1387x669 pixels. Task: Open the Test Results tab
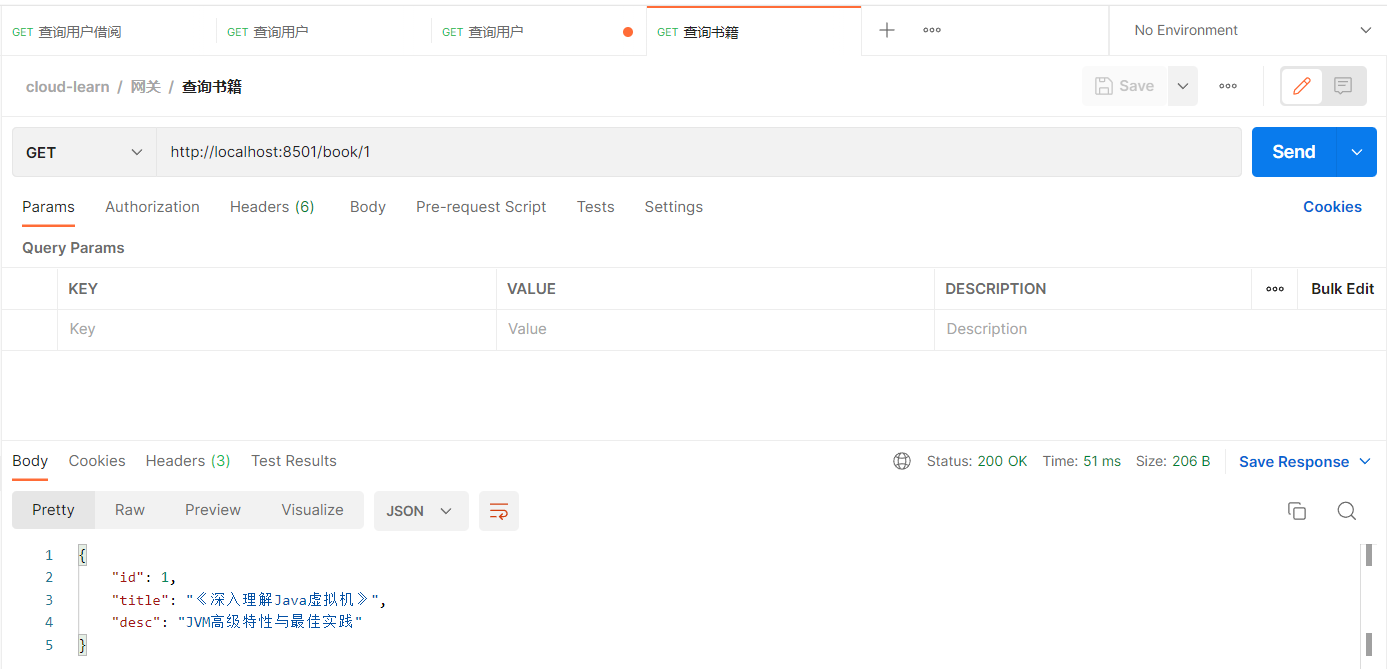[x=294, y=461]
